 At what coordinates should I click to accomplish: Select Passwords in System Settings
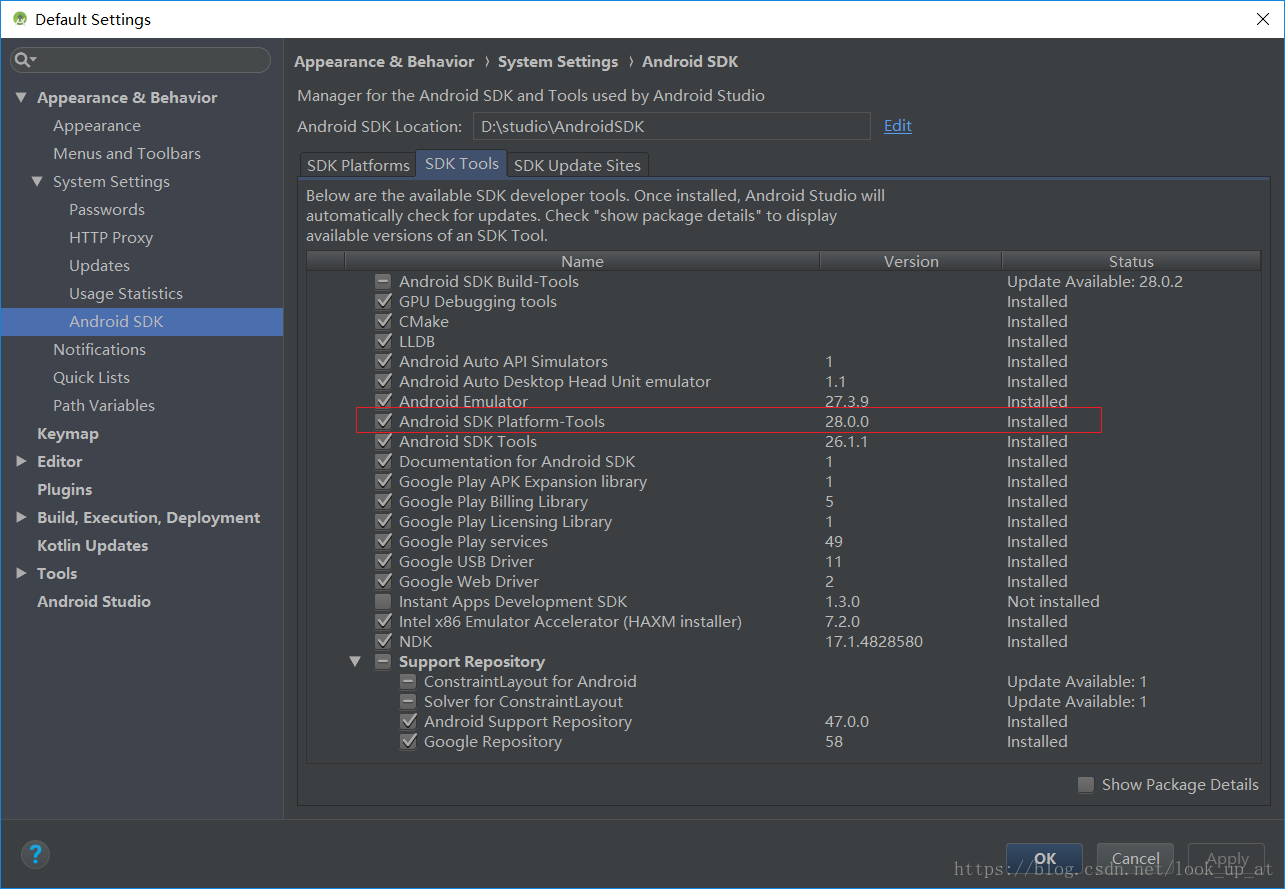click(107, 210)
